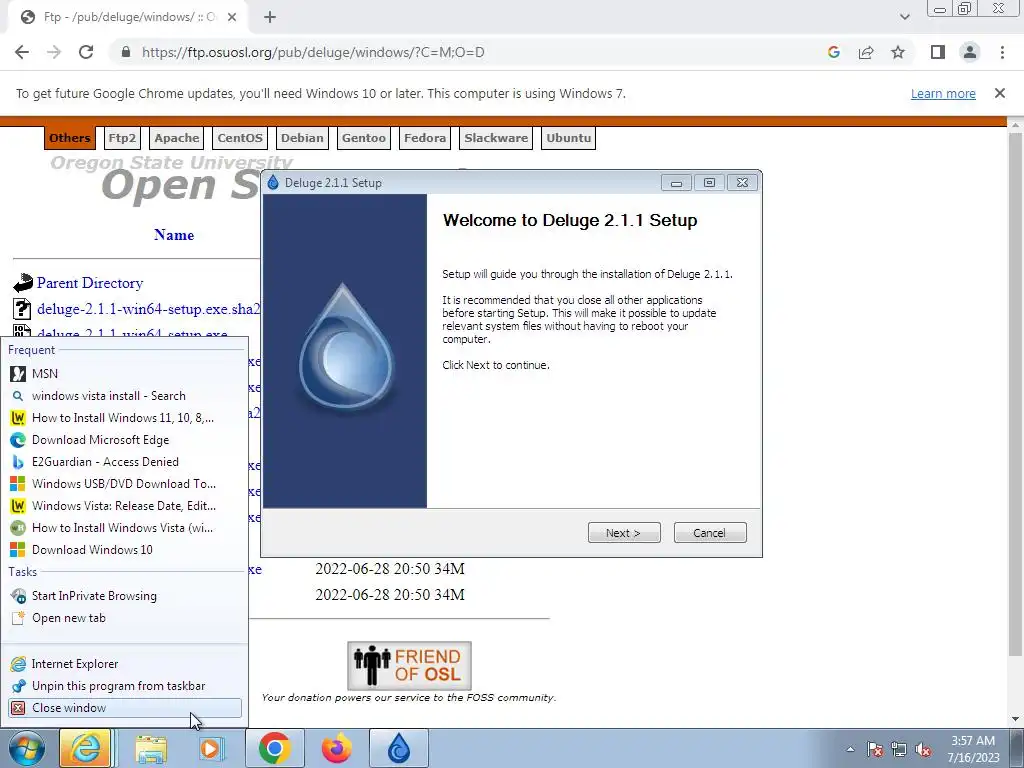Click the address bar URL
The height and width of the screenshot is (768, 1024).
(x=313, y=52)
